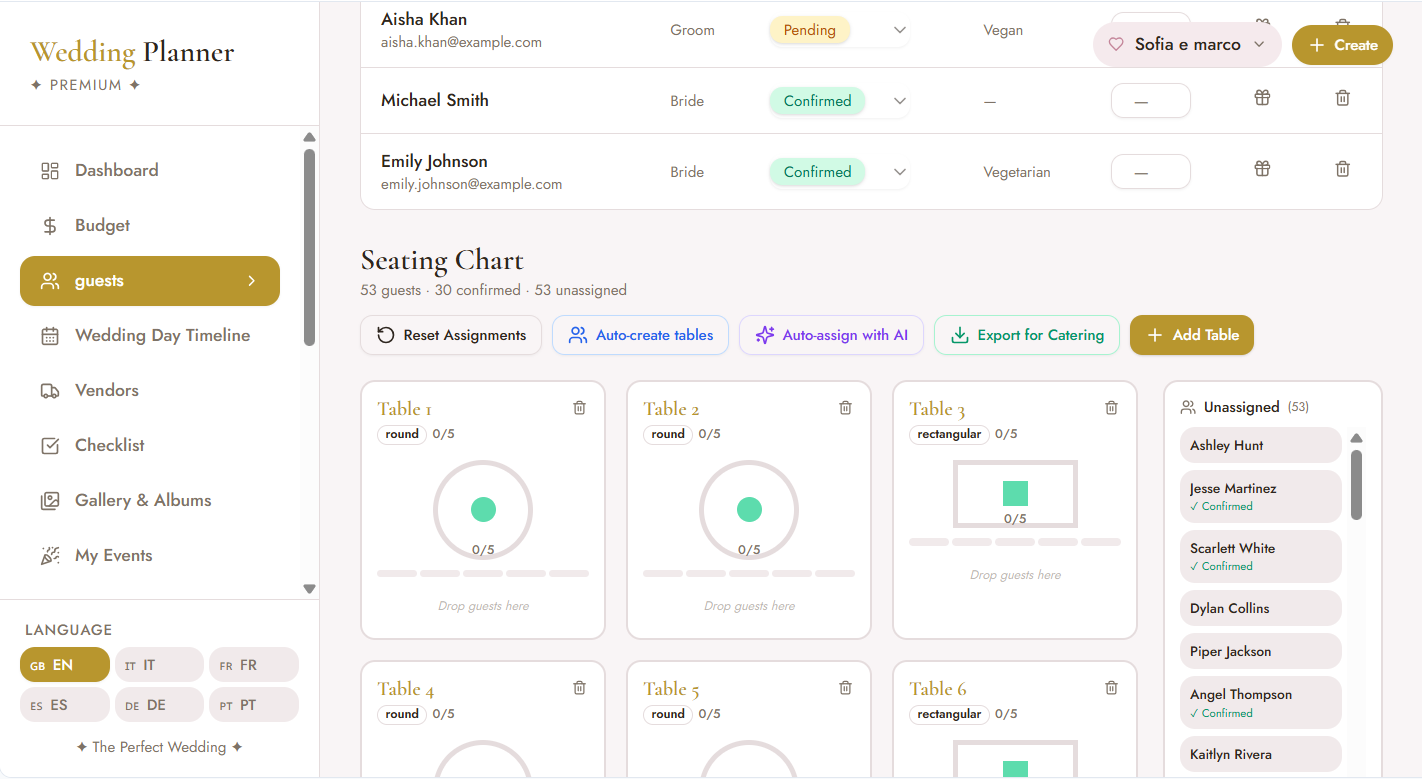Click the Unassigned guest list scrollbar

coord(1356,485)
